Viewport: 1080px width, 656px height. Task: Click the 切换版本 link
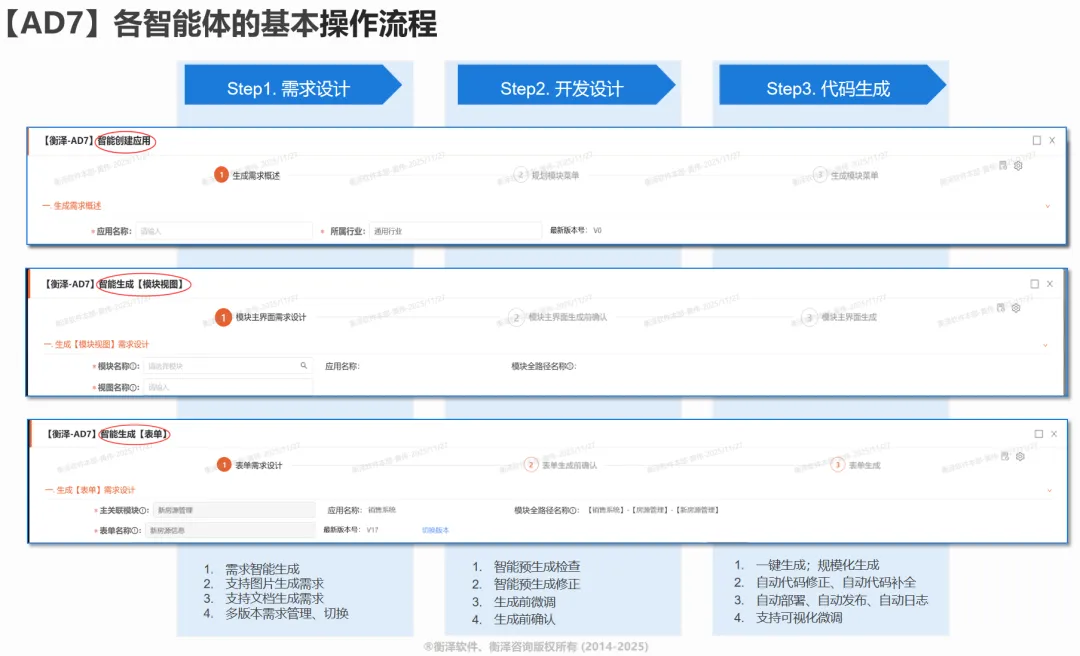click(435, 530)
